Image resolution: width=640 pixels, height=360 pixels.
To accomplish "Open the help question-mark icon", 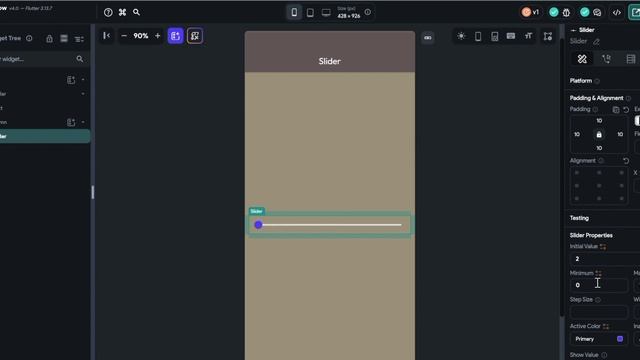I will [108, 12].
